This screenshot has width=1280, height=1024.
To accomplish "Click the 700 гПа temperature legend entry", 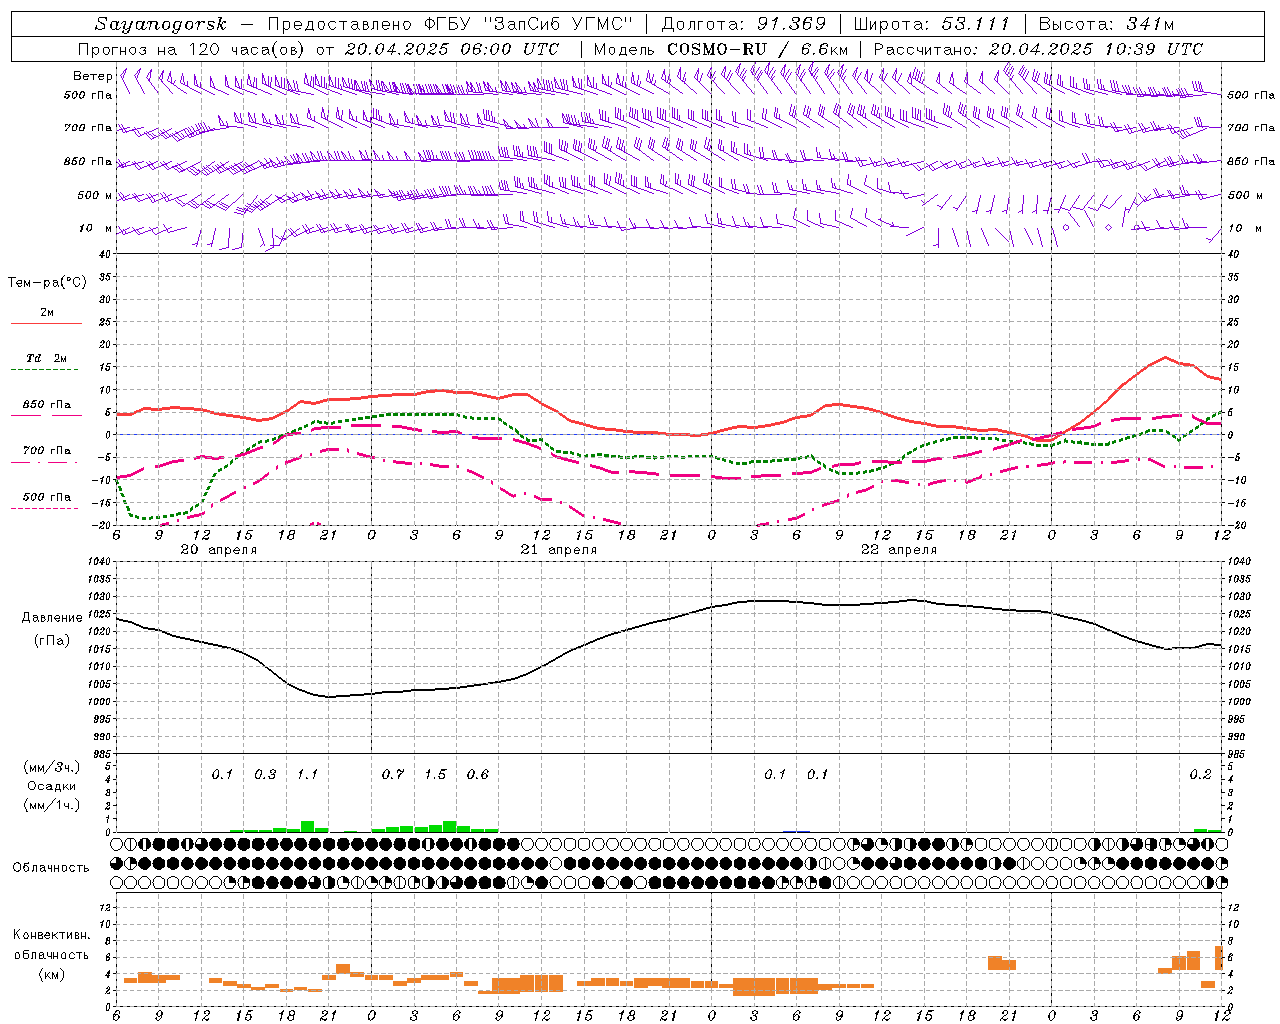I will click(47, 451).
